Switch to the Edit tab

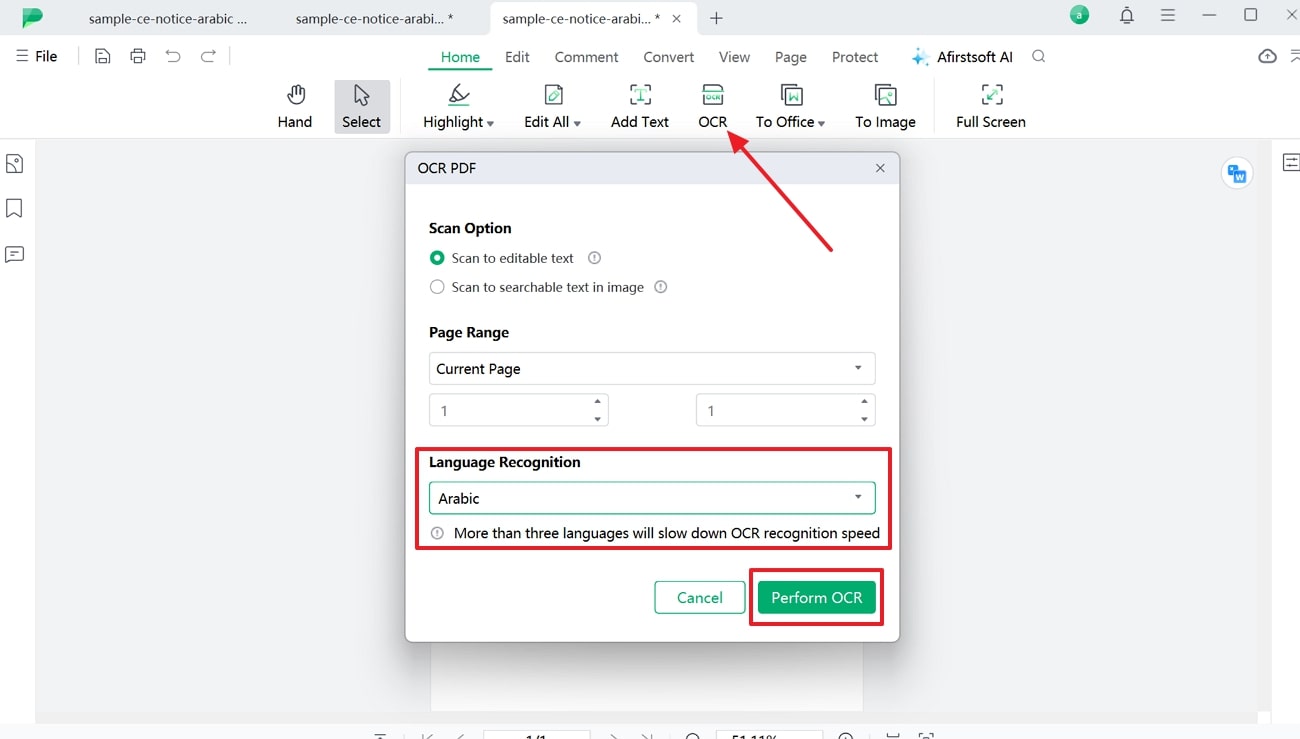pos(517,57)
